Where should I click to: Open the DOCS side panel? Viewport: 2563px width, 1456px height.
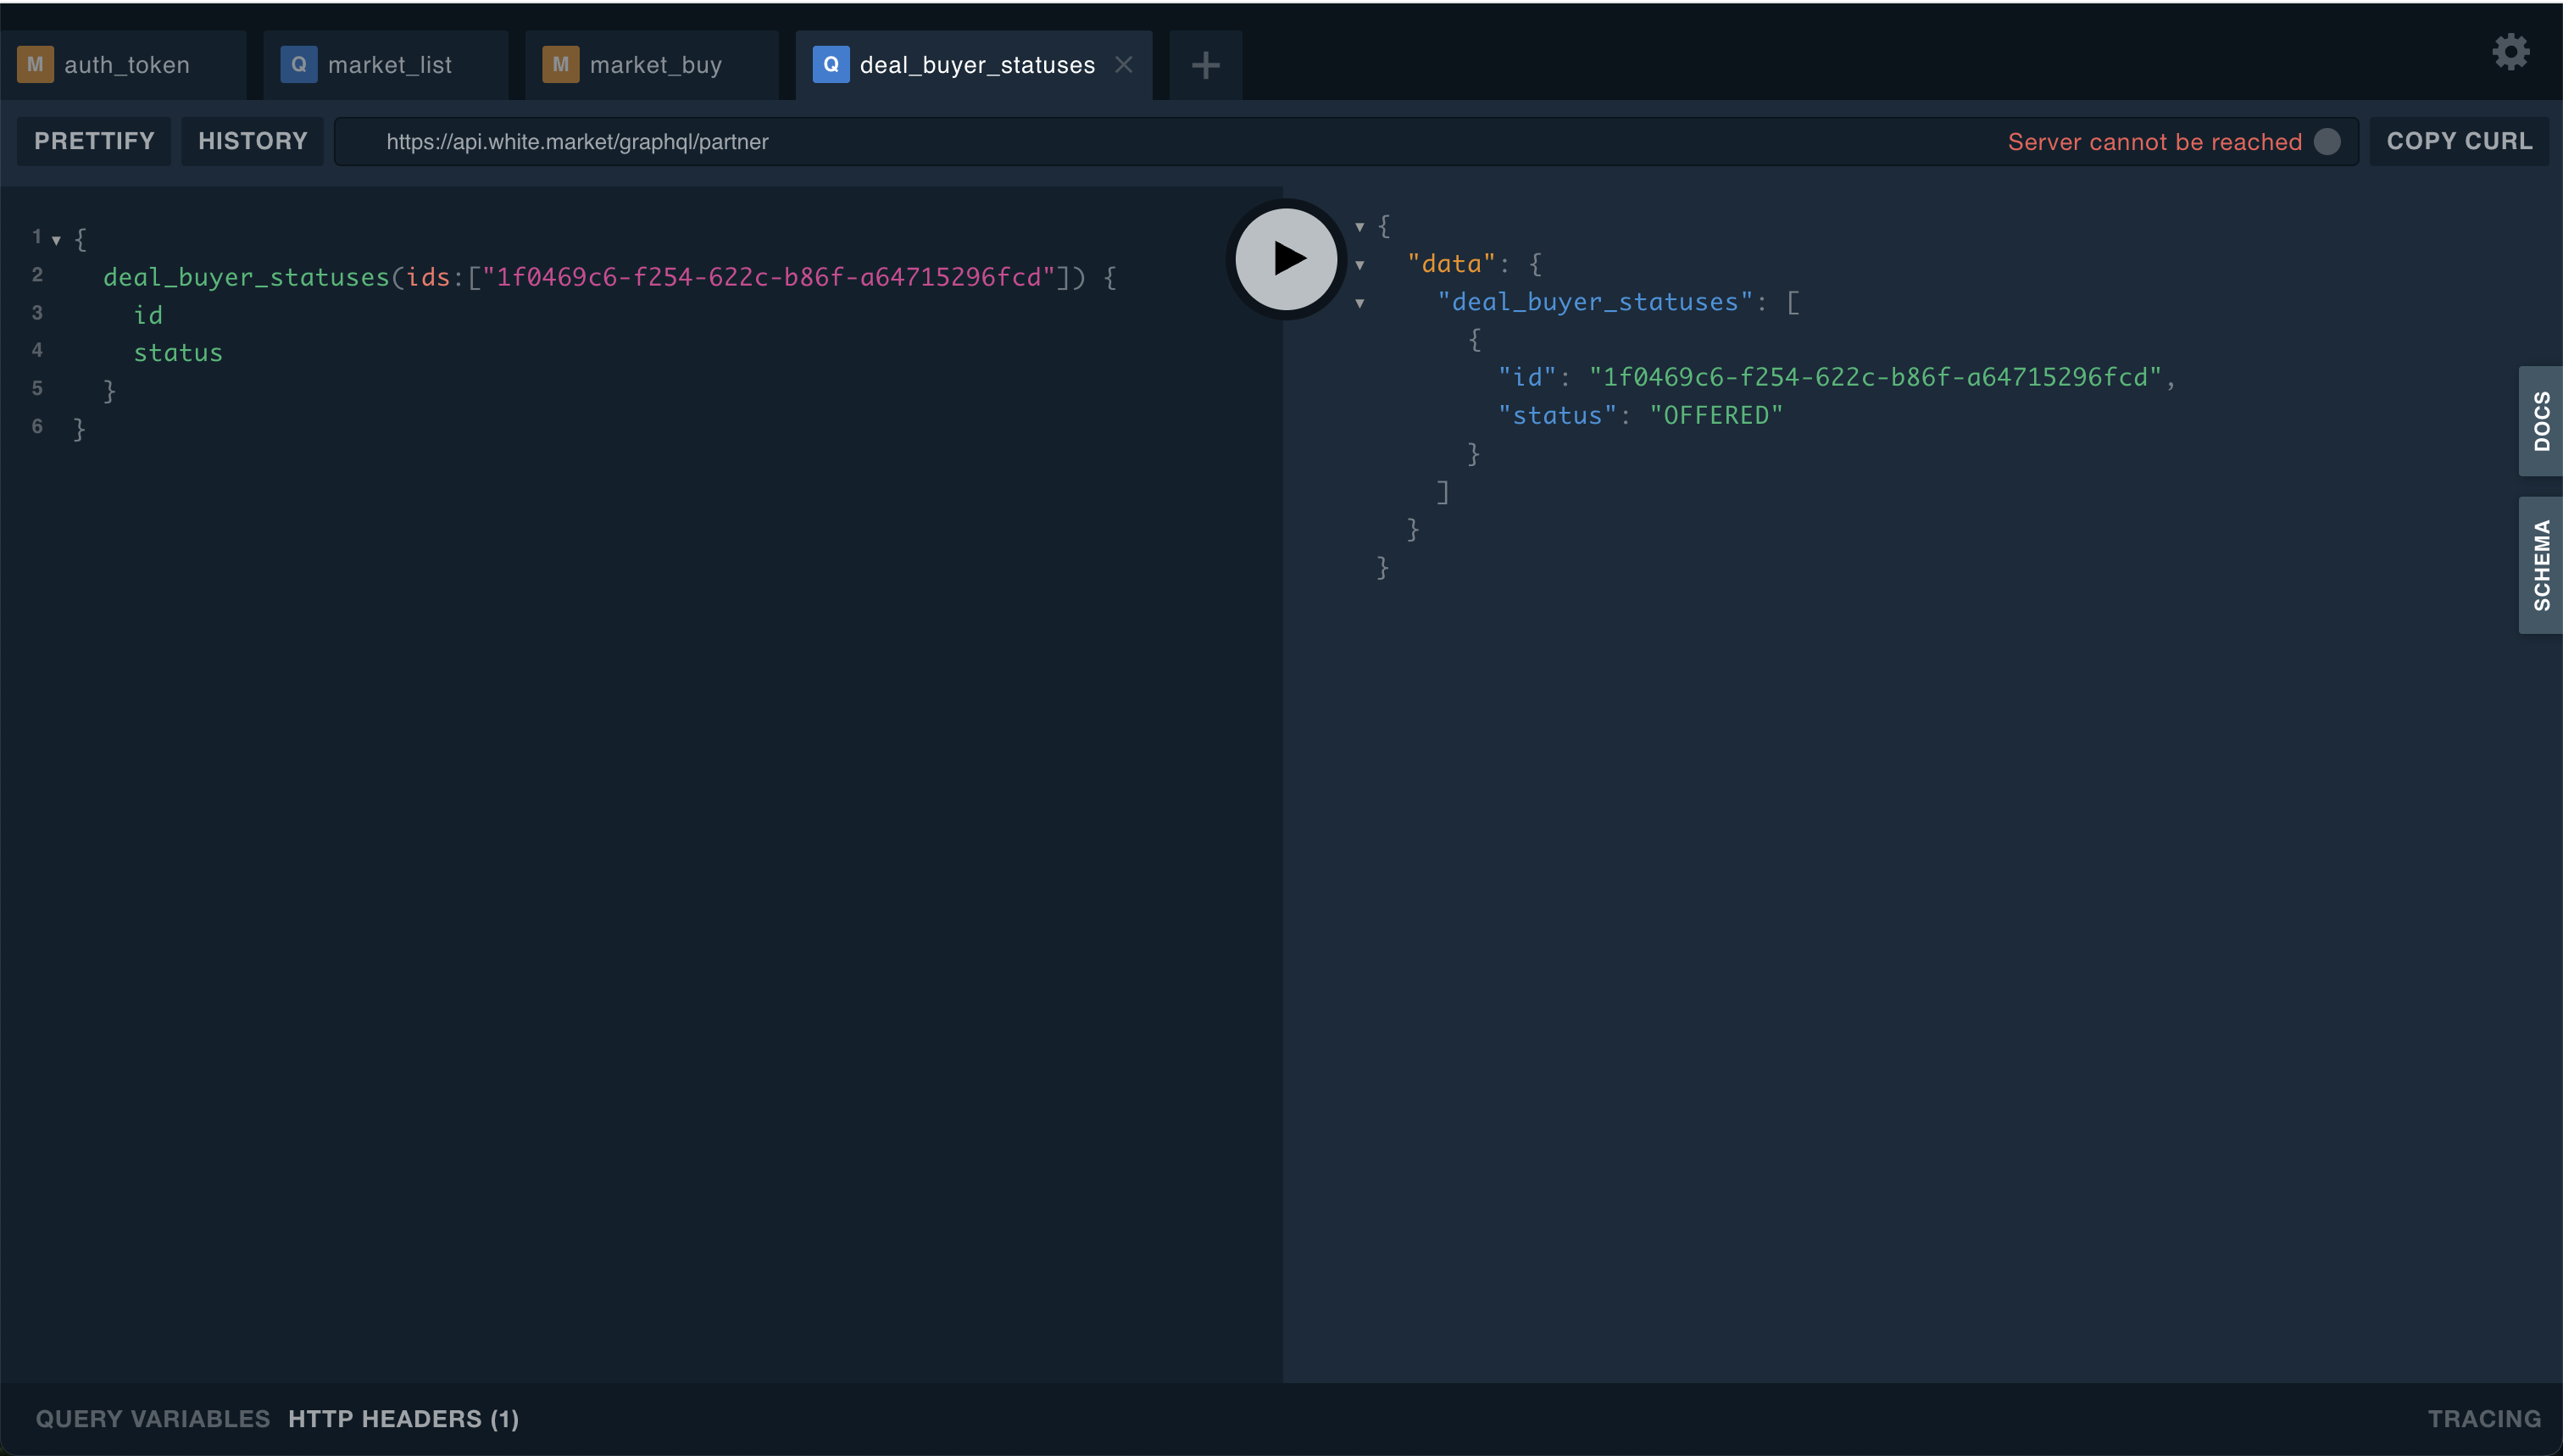2540,421
